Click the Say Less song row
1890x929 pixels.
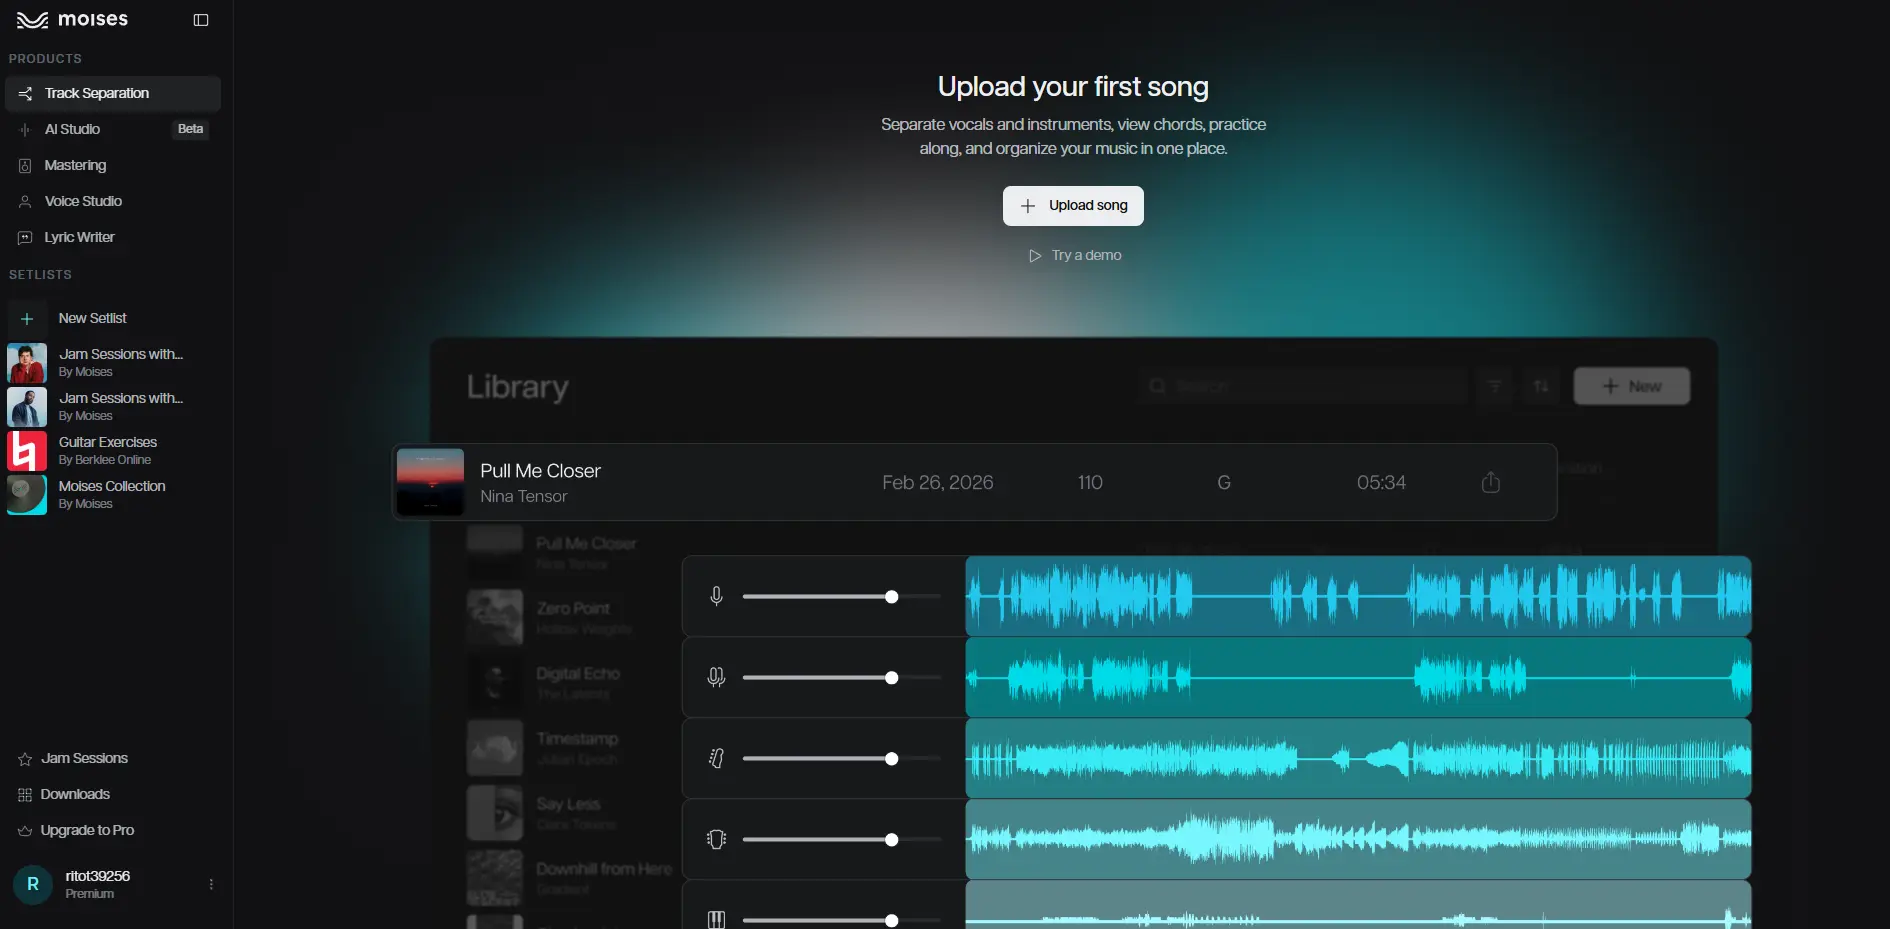tap(572, 812)
